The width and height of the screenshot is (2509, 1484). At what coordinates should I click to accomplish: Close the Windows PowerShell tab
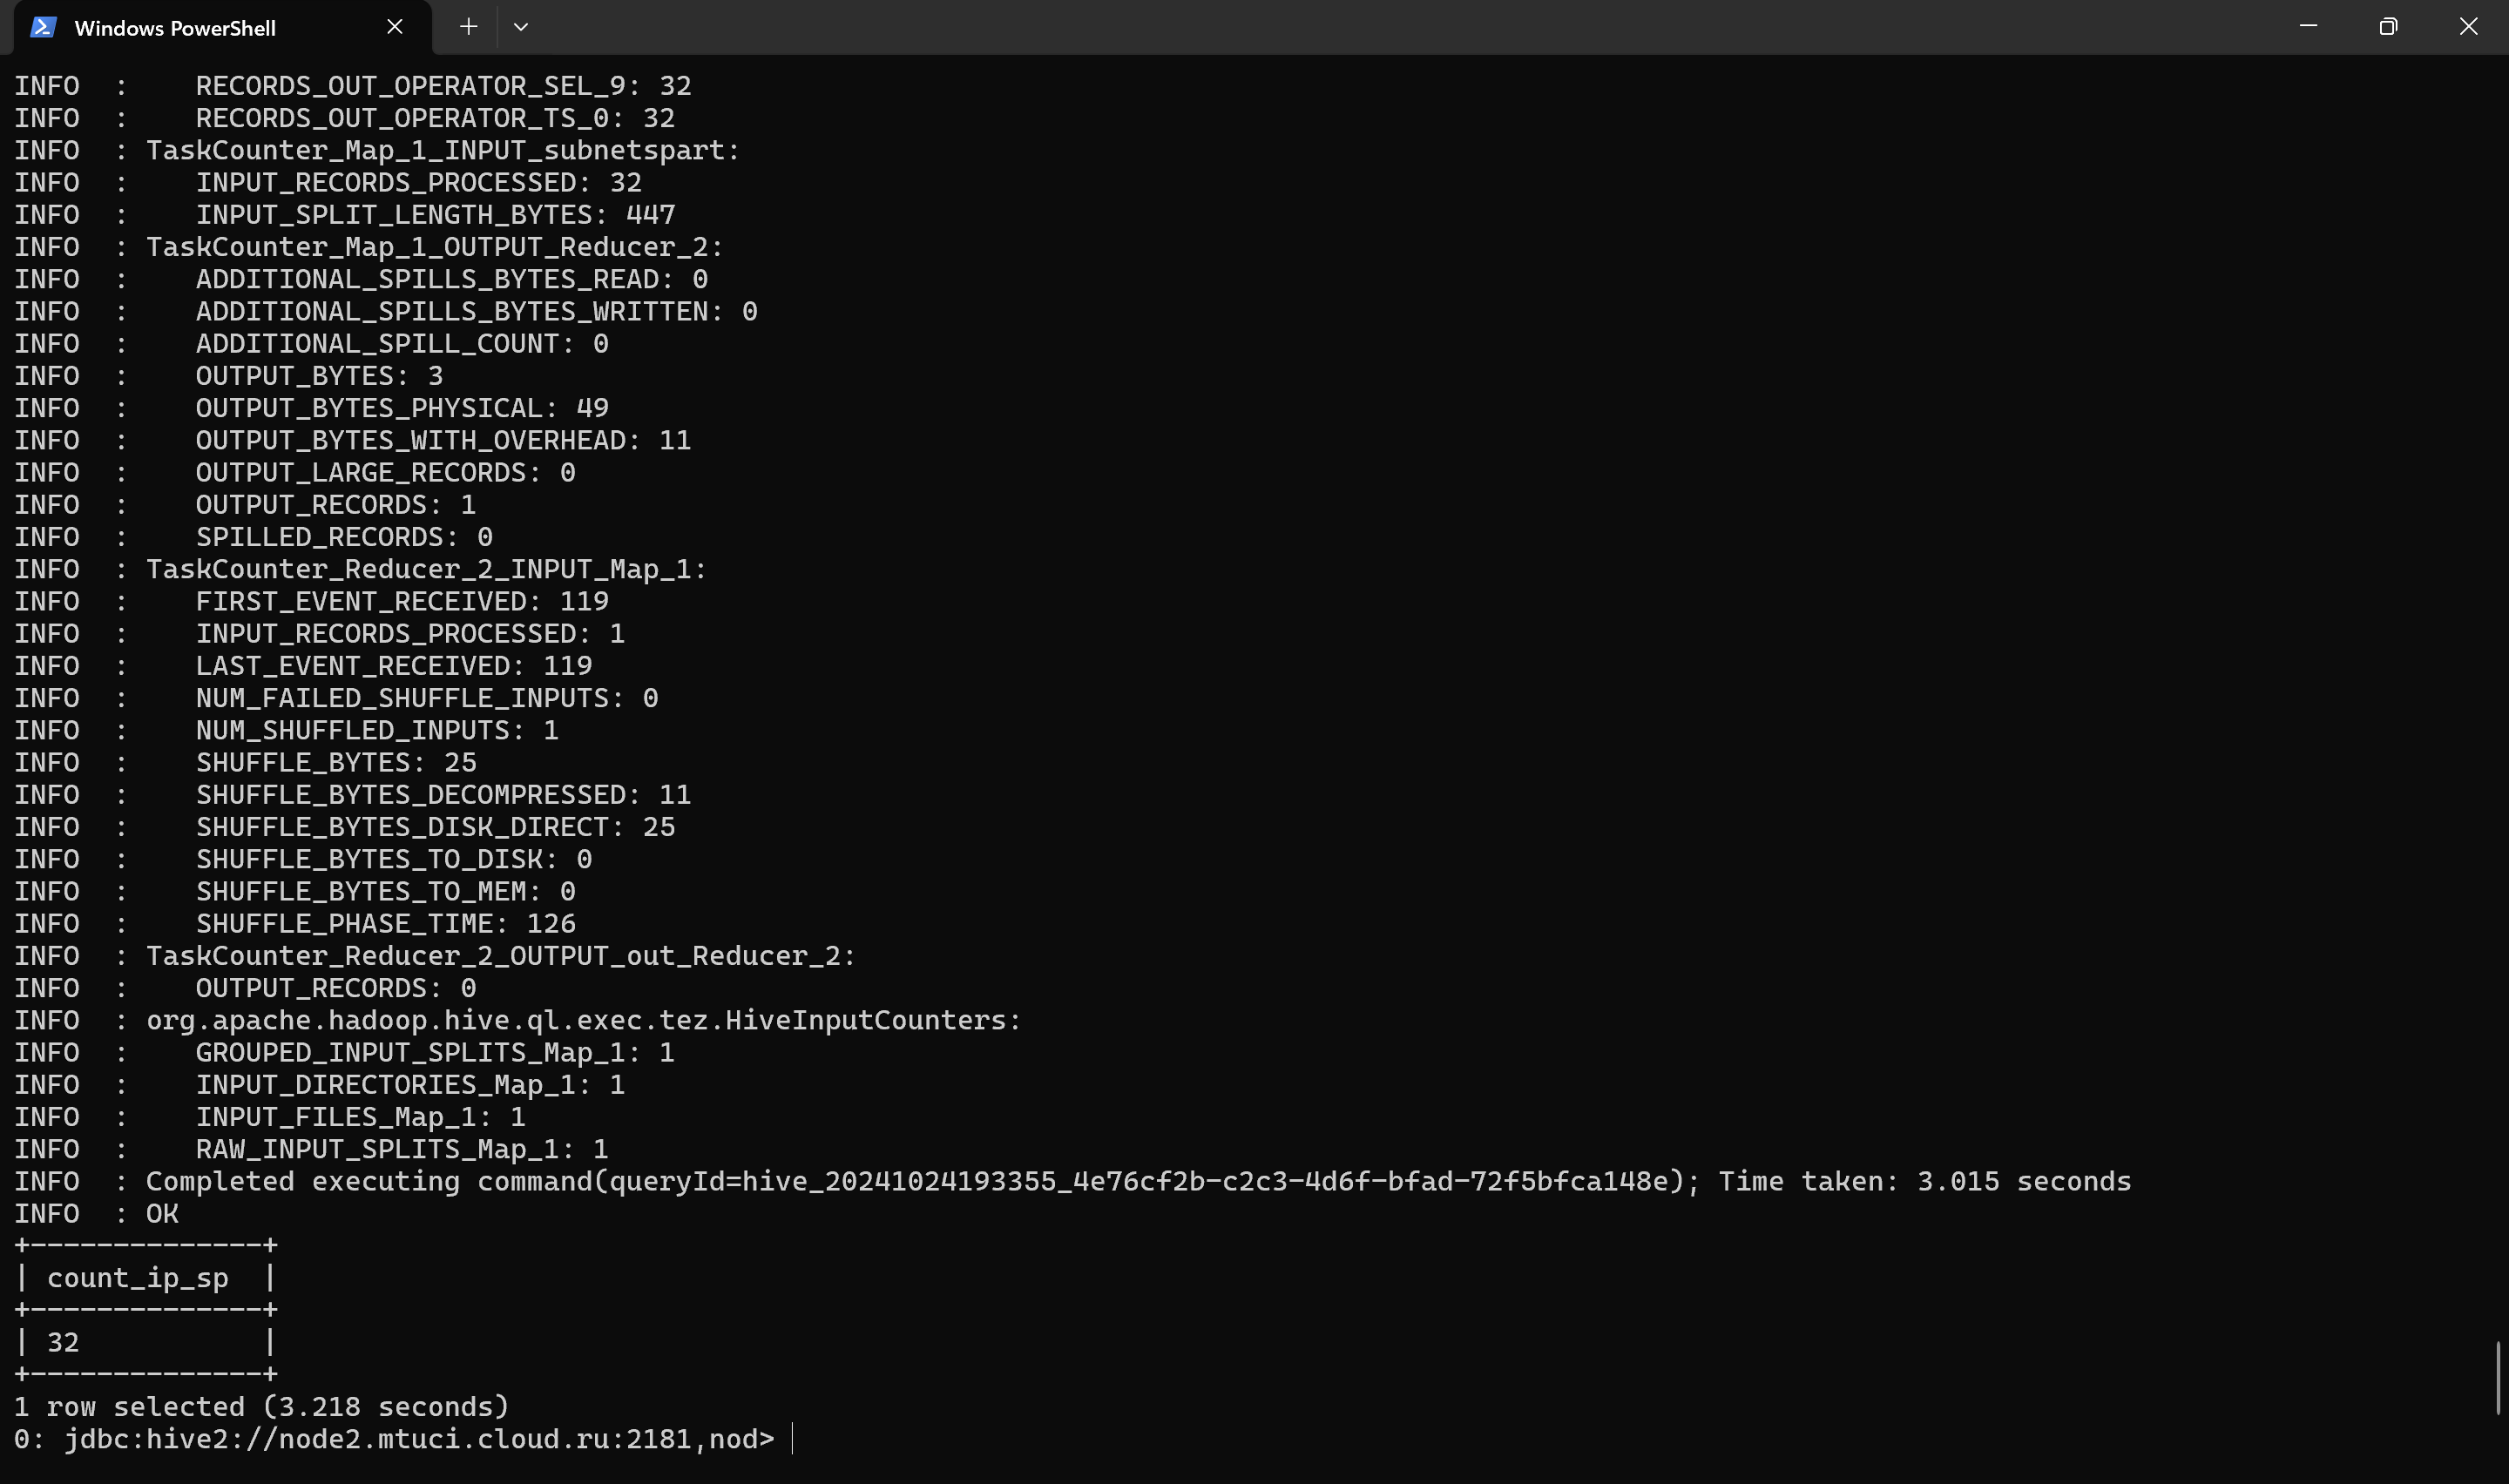[x=395, y=27]
